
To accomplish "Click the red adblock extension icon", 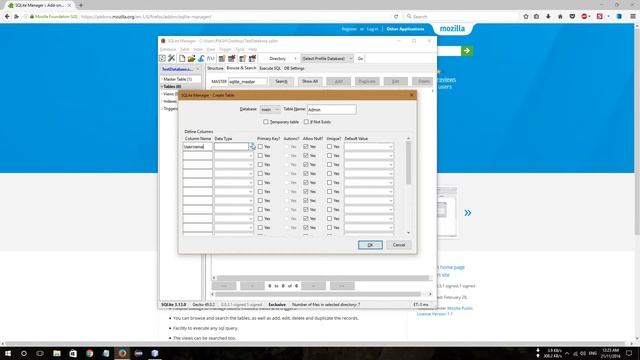I will [x=584, y=16].
